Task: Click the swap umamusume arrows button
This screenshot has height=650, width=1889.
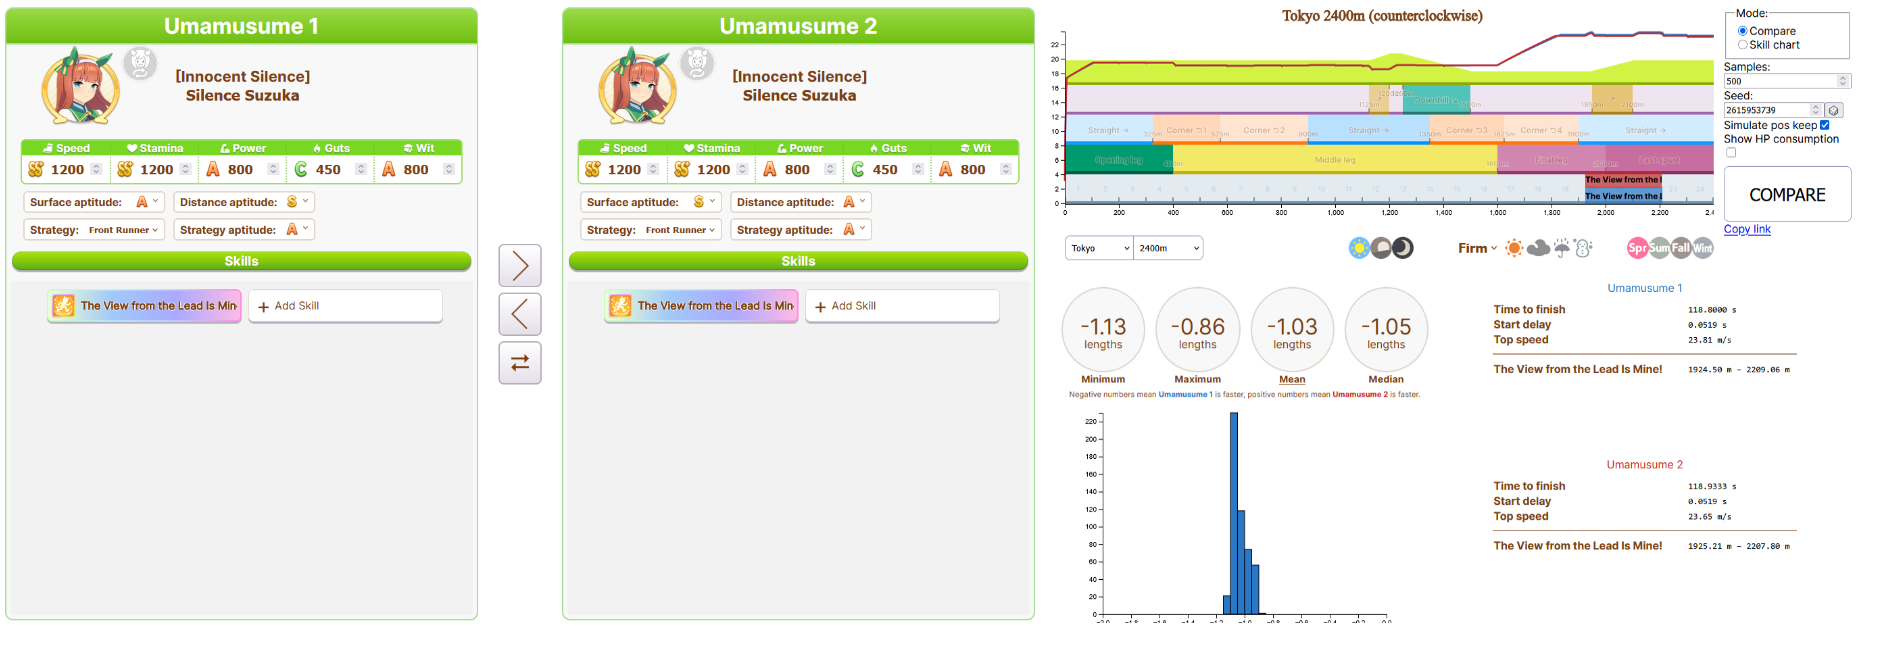Action: coord(520,363)
